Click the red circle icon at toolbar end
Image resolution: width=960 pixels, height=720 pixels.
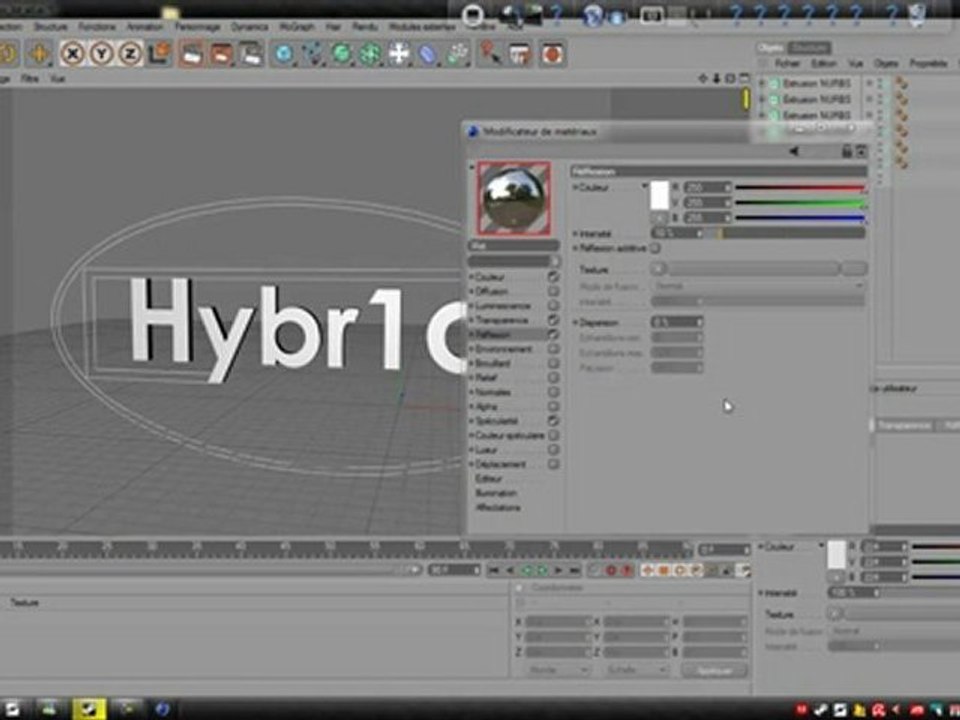tap(552, 54)
